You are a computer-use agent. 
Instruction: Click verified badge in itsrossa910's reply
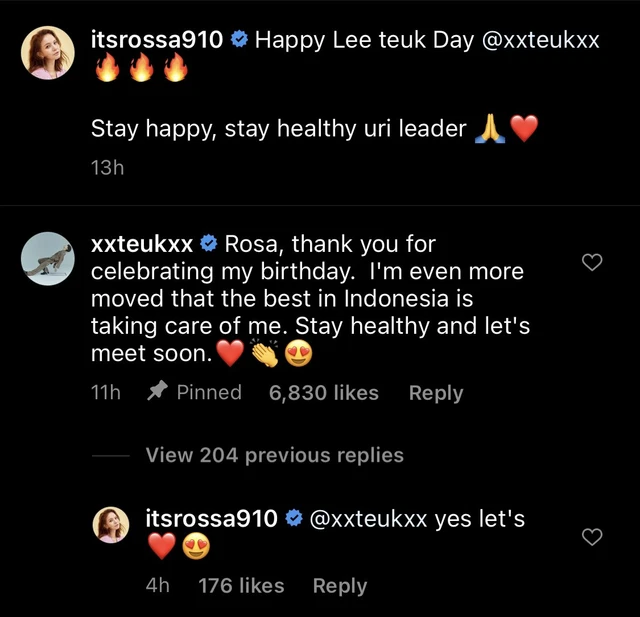[x=293, y=518]
